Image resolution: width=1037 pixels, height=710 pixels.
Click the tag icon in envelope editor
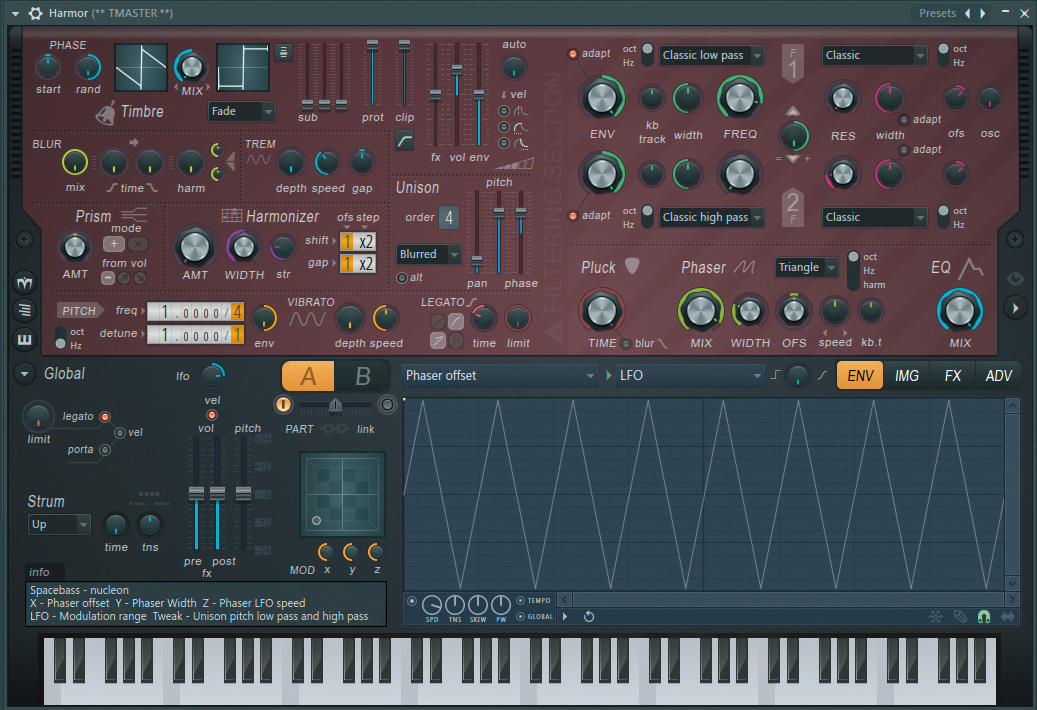pyautogui.click(x=960, y=617)
